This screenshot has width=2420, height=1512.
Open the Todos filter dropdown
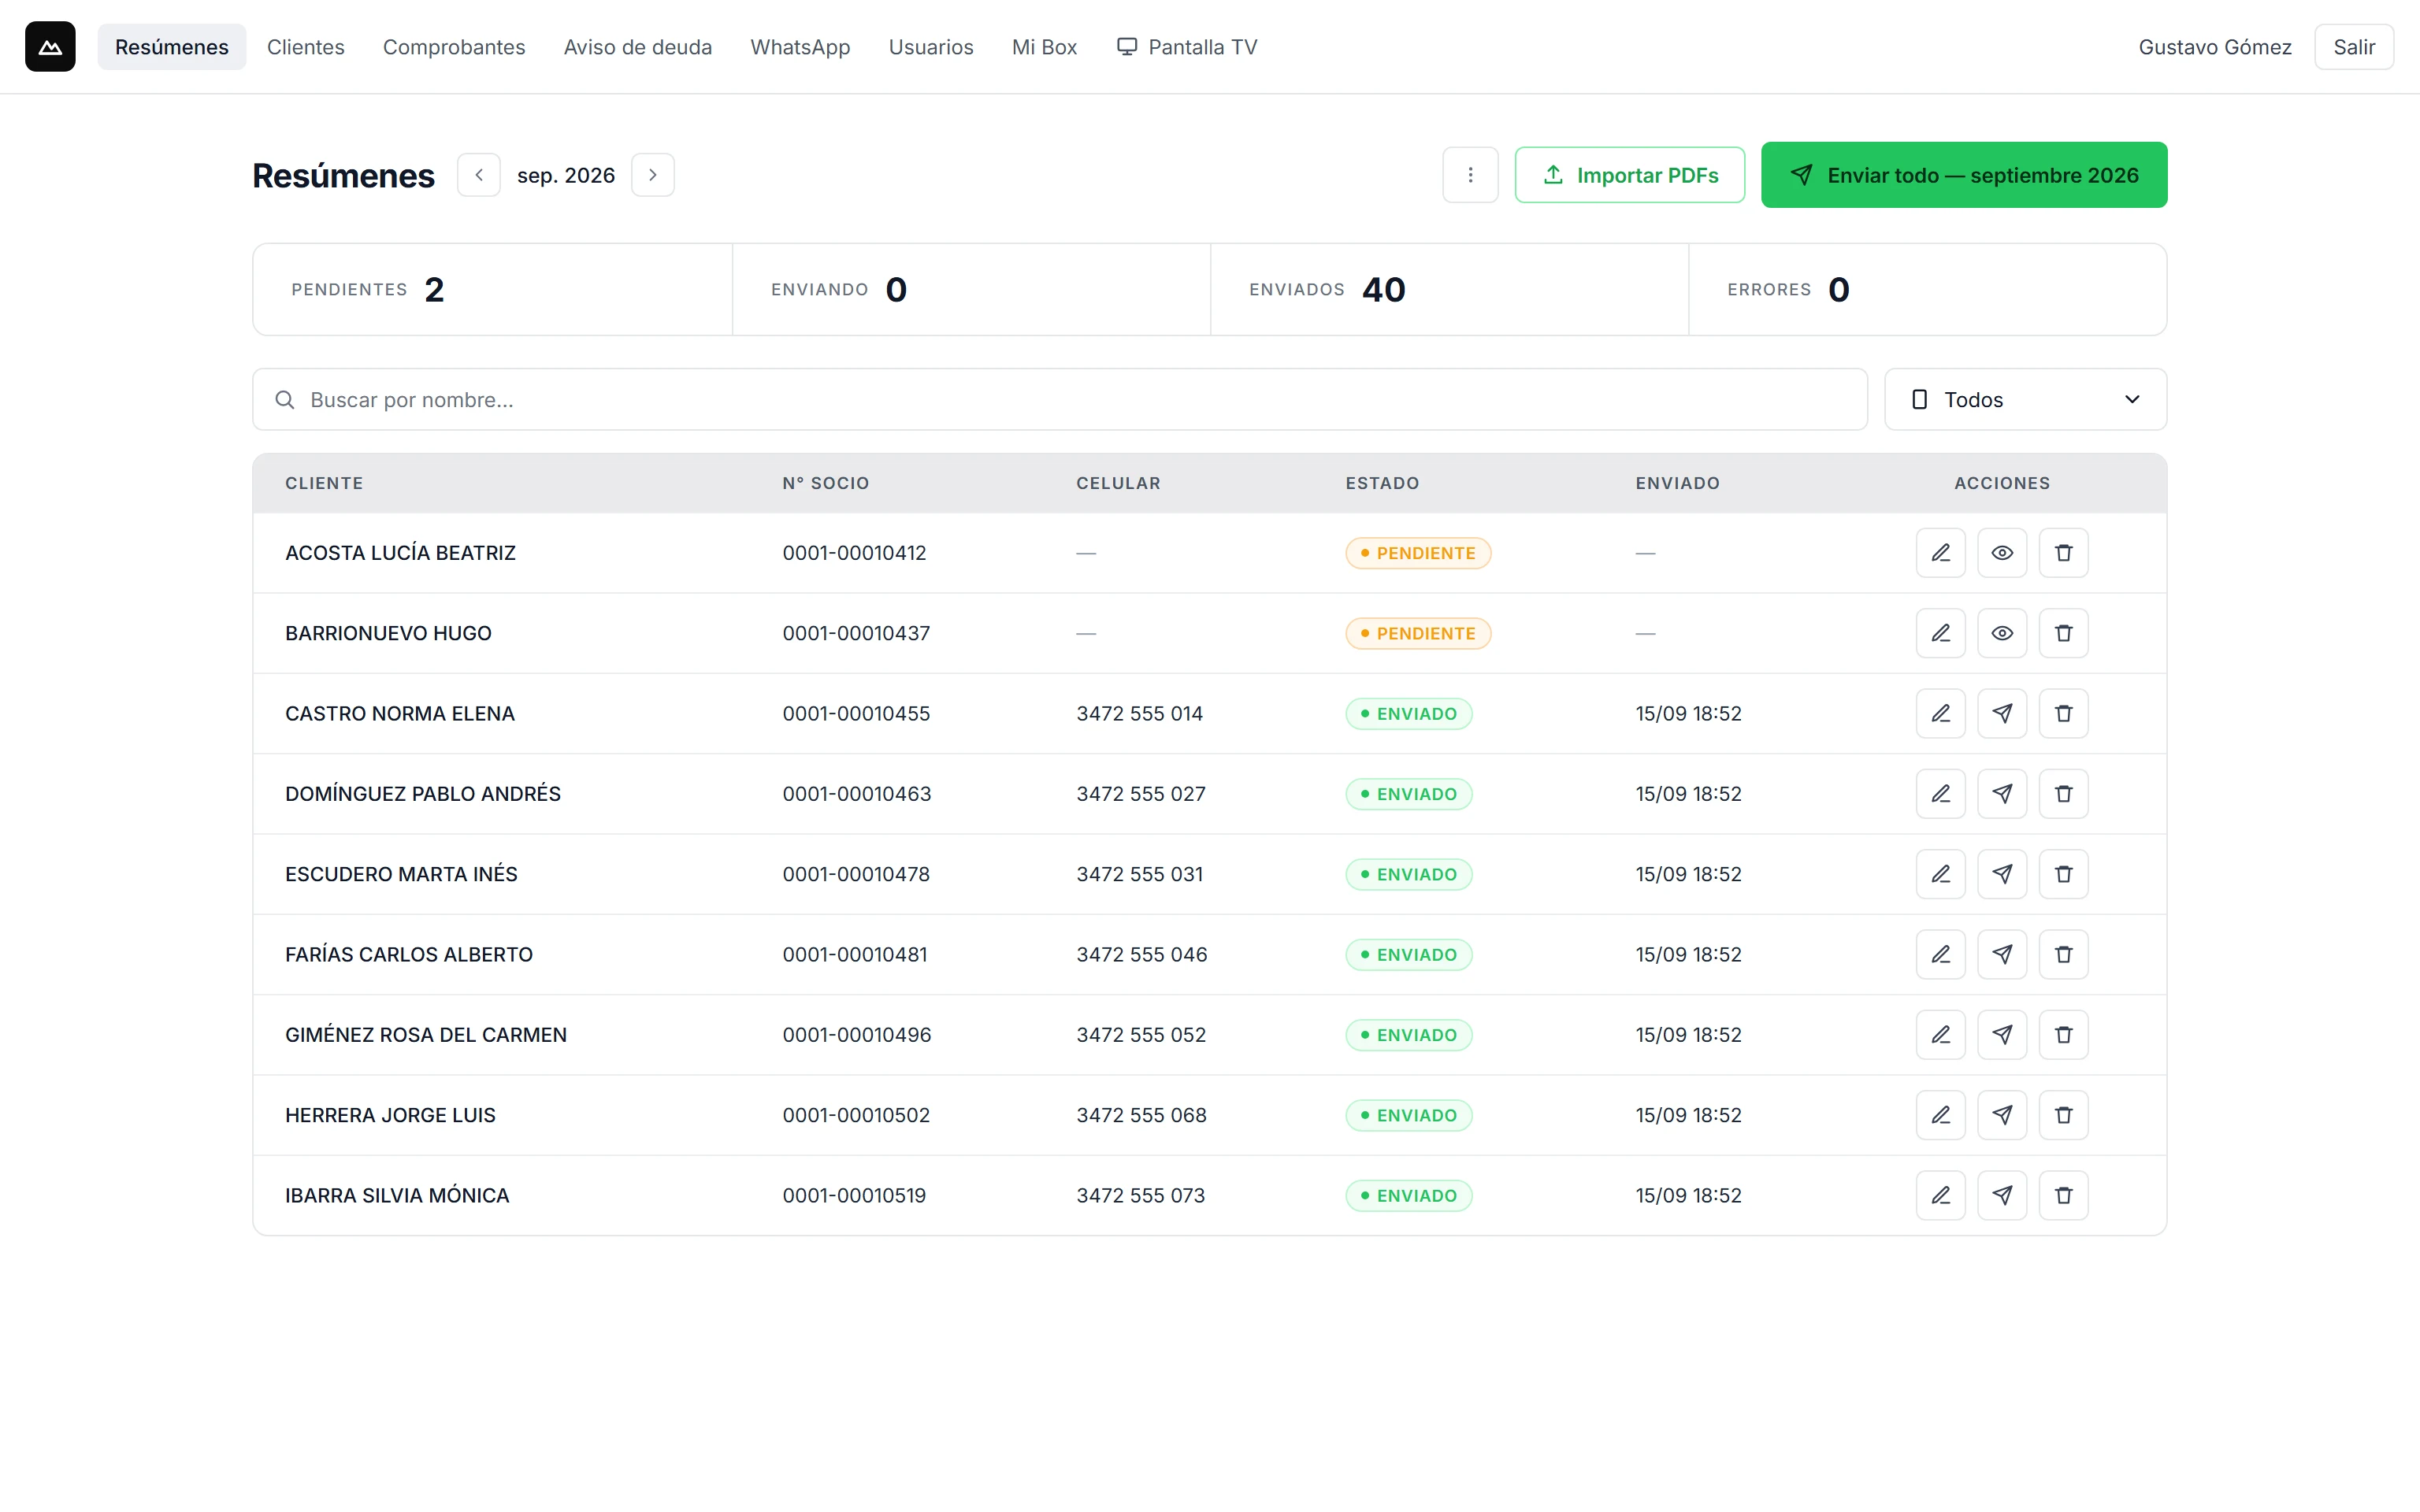(x=2025, y=400)
